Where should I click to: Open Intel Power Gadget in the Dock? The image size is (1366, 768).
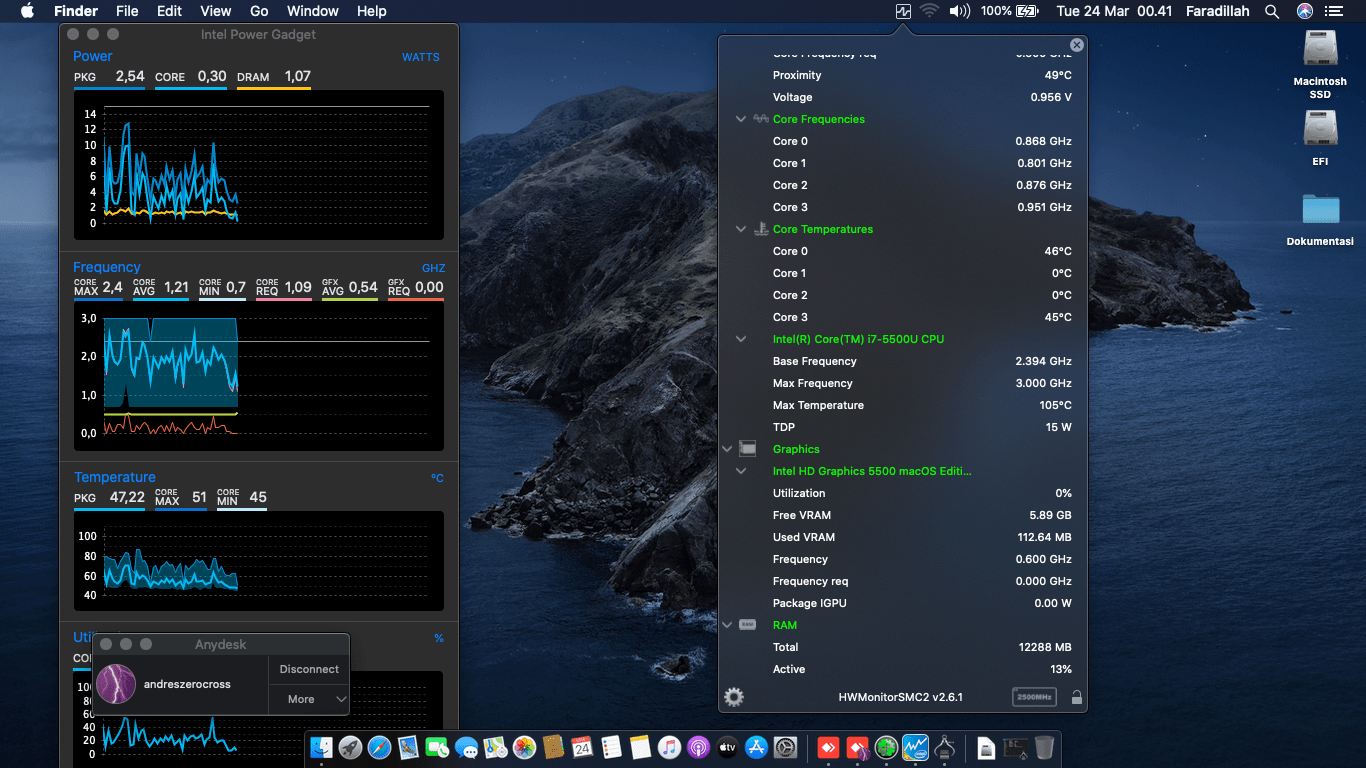915,747
